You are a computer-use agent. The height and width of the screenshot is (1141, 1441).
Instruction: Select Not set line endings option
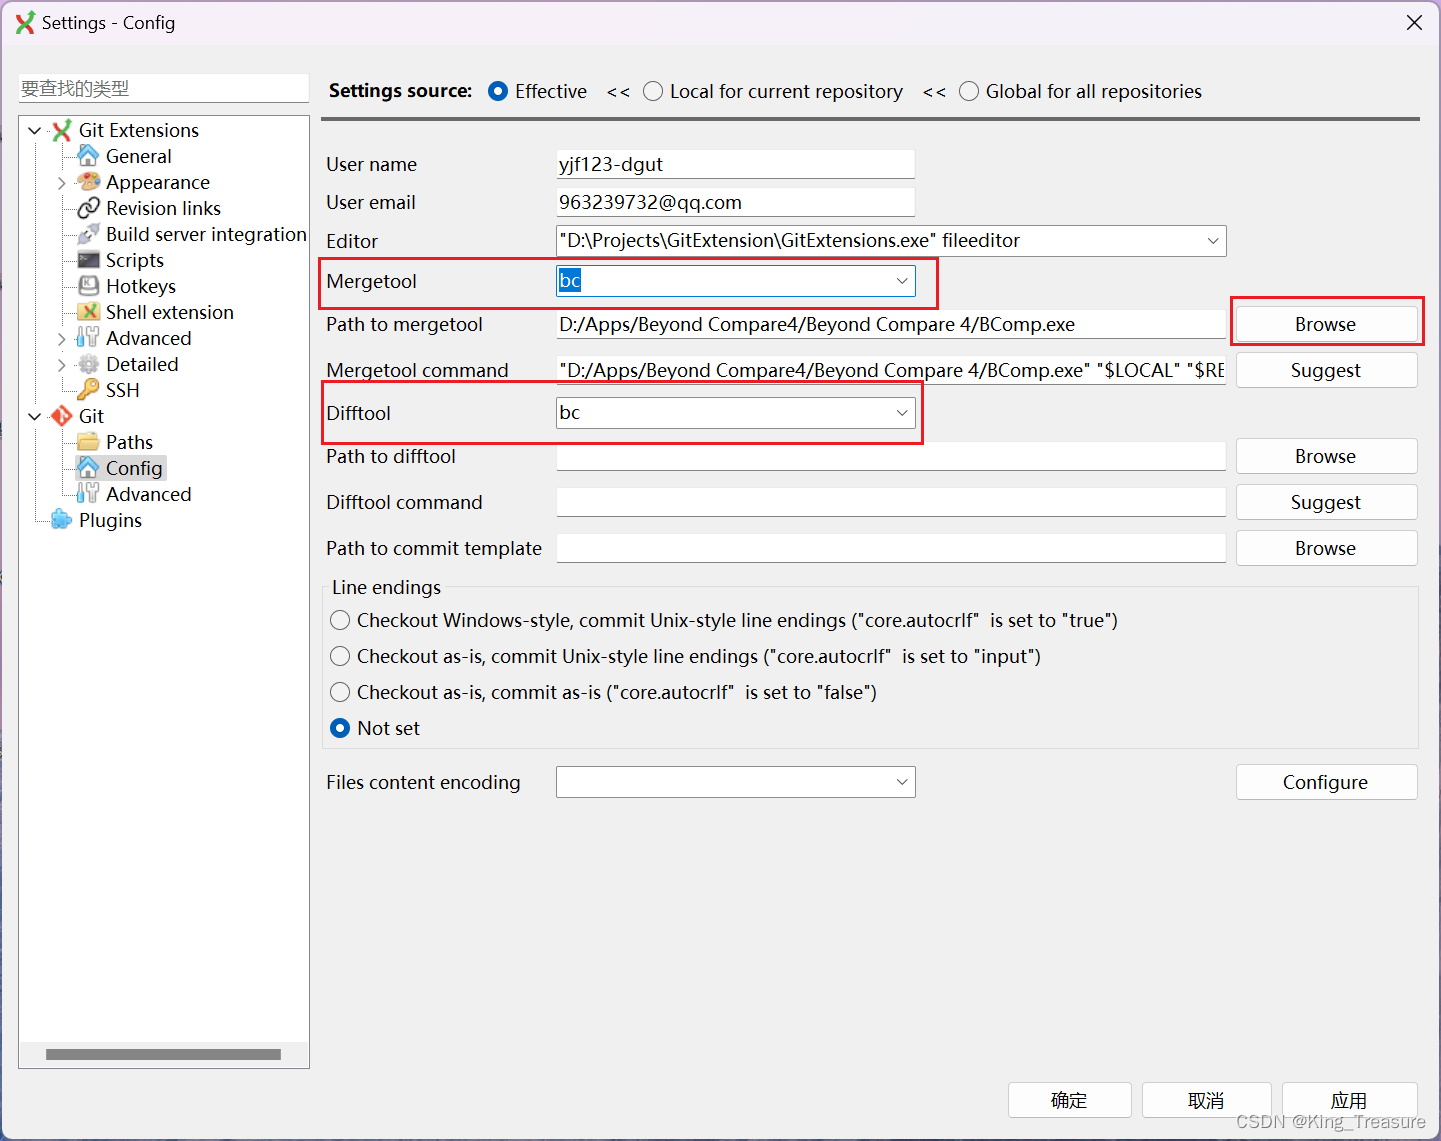(340, 728)
